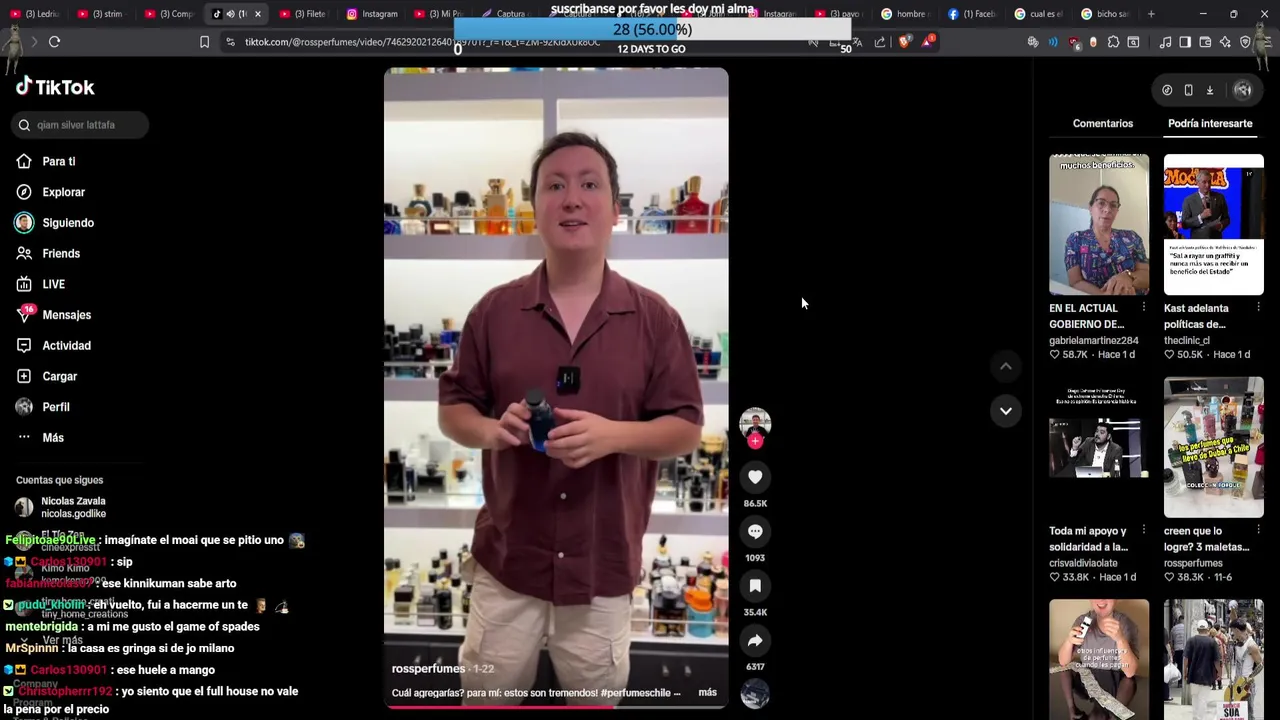Open options for EN EL ACTUAL GOBIERNO video

1144,307
